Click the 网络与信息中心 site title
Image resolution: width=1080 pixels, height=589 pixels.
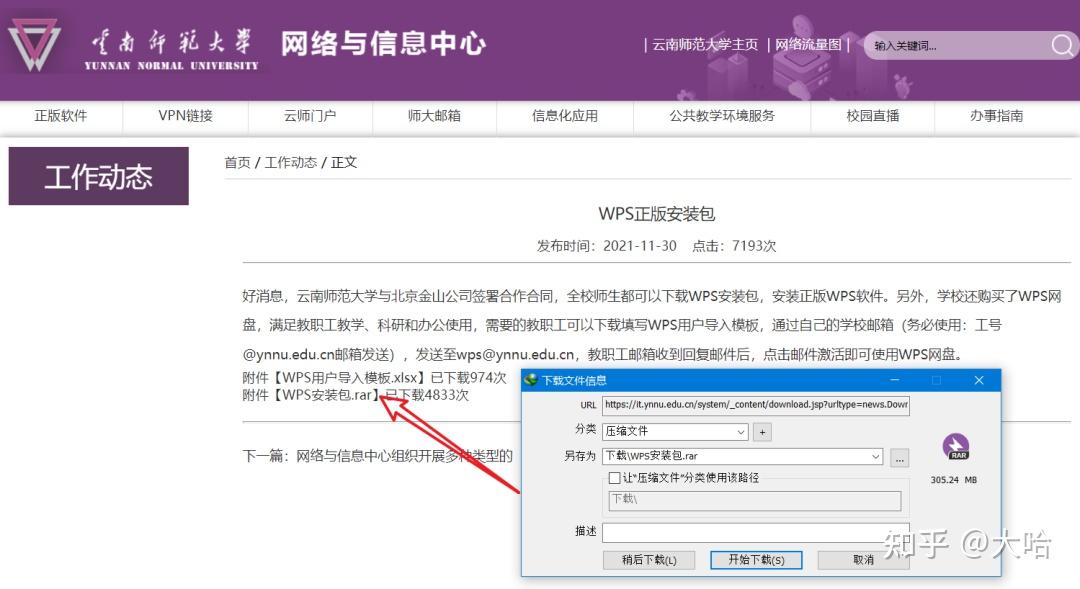[x=384, y=44]
